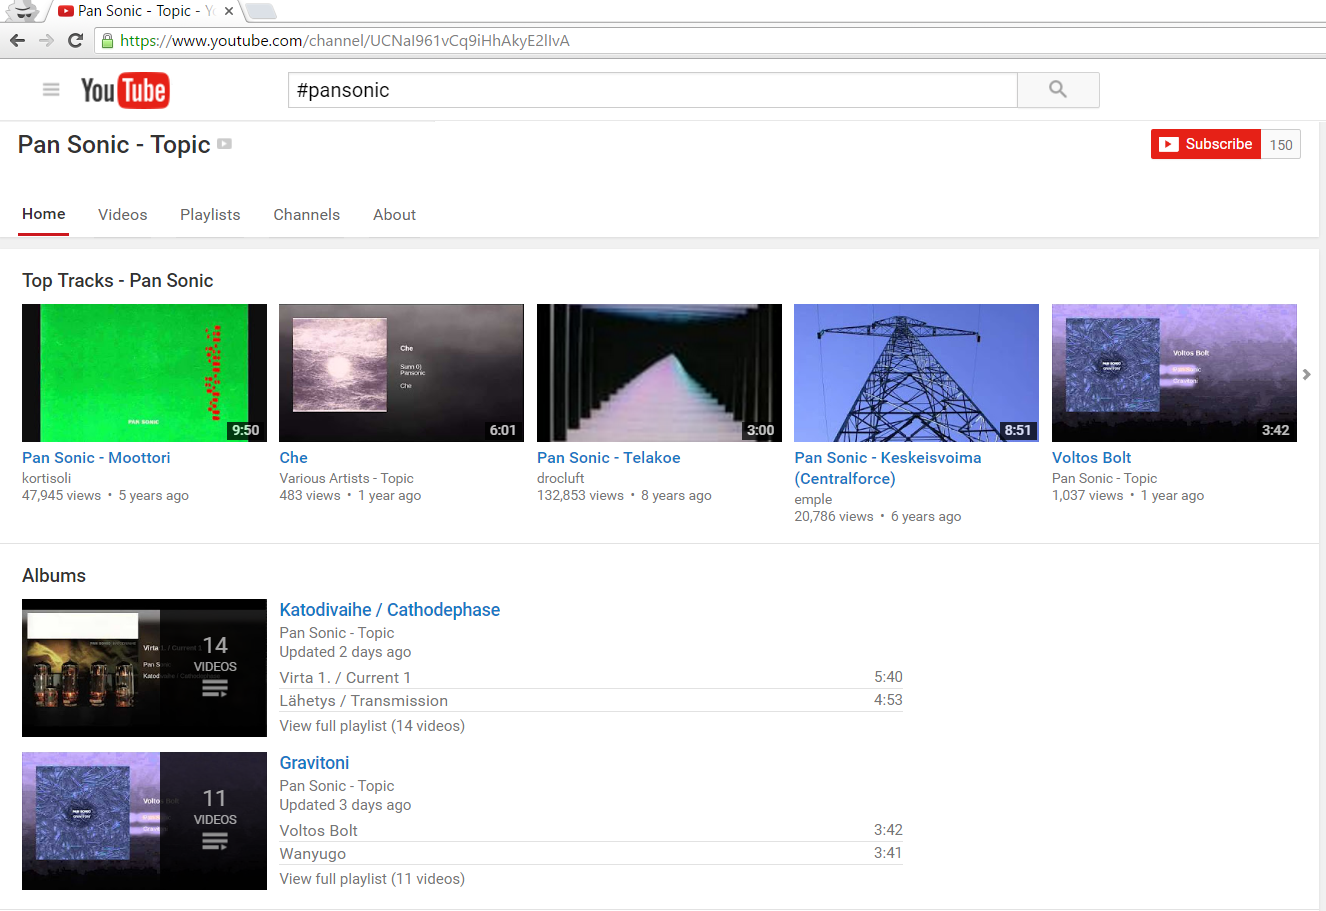Open the Che video title link
This screenshot has width=1326, height=911.
tap(294, 458)
